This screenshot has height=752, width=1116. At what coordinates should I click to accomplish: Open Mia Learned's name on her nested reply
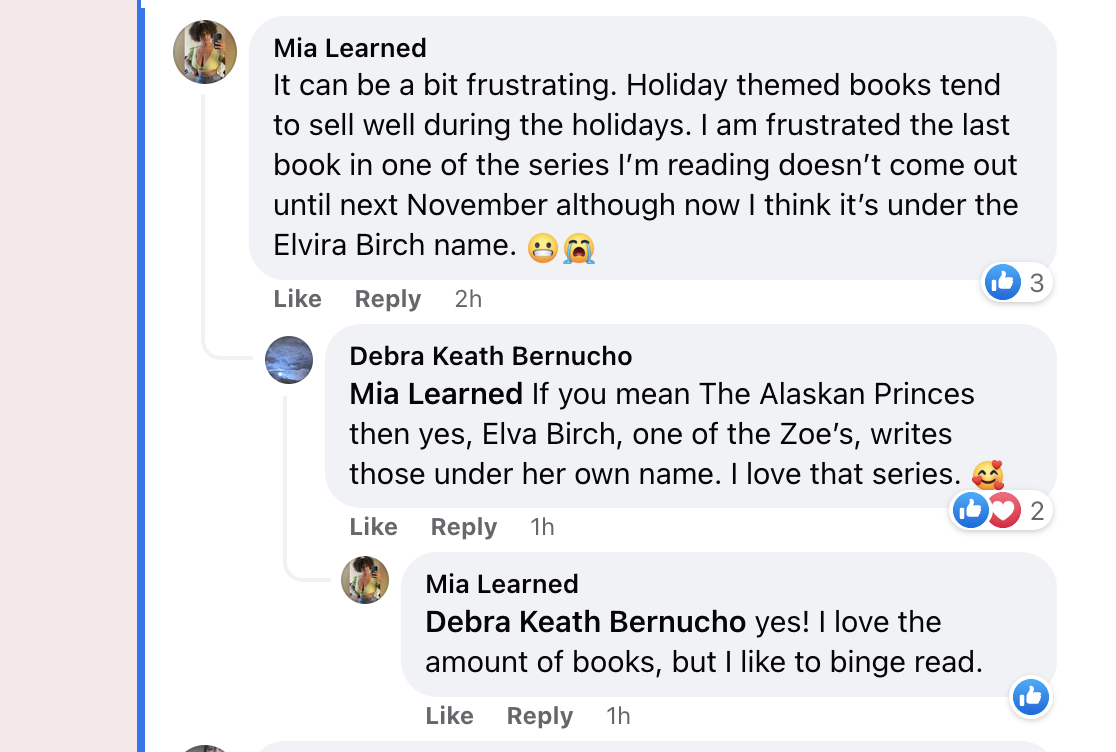pyautogui.click(x=502, y=584)
